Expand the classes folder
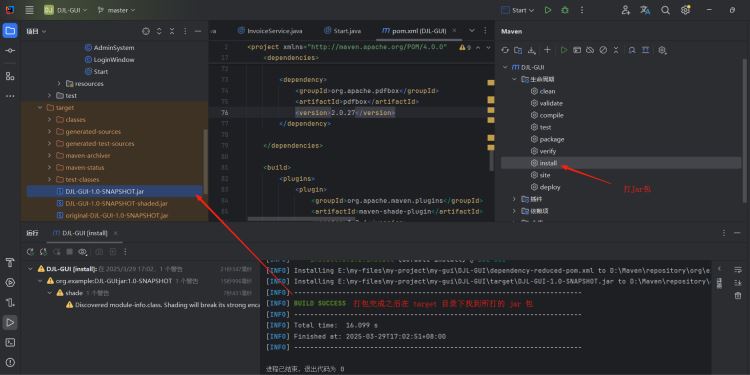This screenshot has width=750, height=375. point(49,120)
